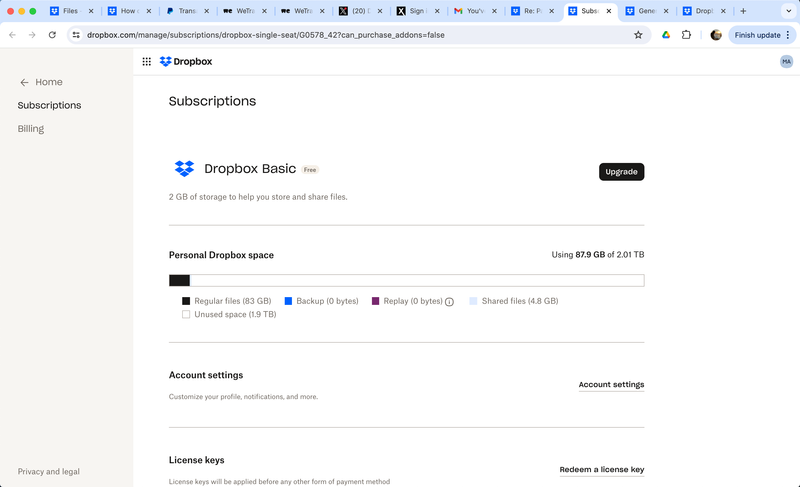Click the white Unused space swatch

(186, 315)
